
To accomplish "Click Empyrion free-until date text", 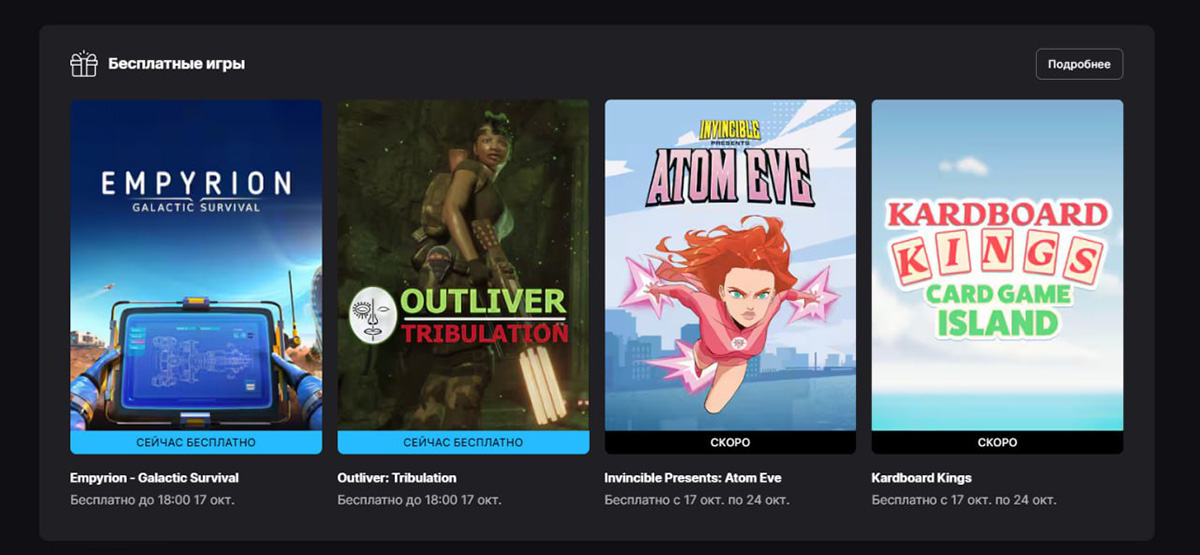I will (152, 499).
